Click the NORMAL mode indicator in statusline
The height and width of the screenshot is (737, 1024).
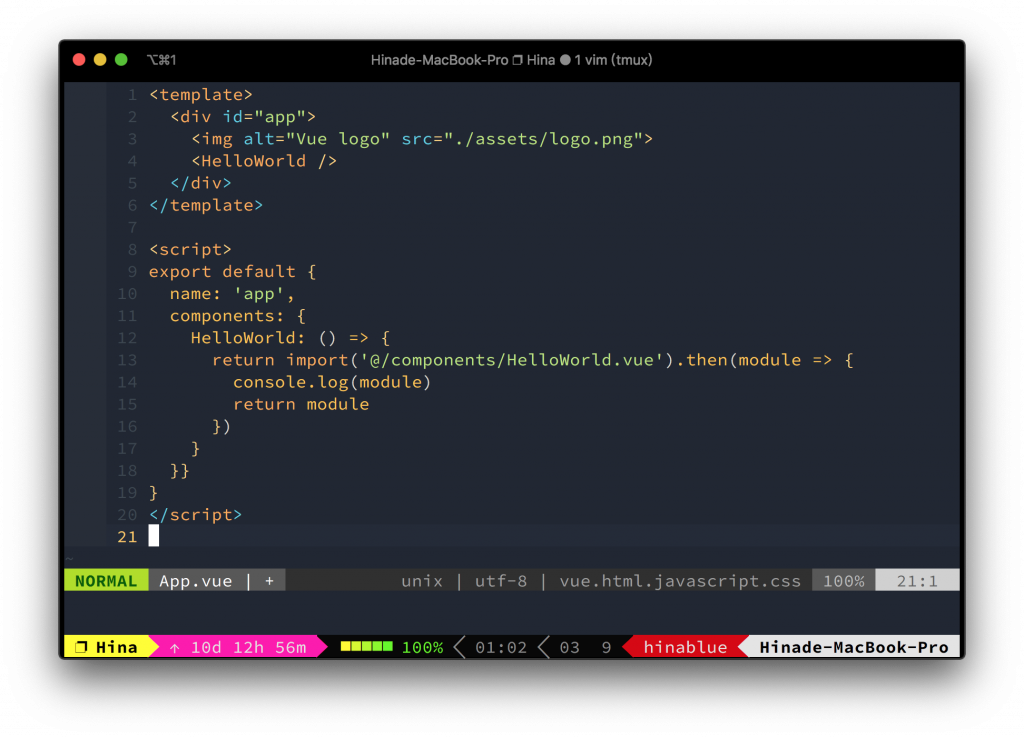tap(106, 580)
